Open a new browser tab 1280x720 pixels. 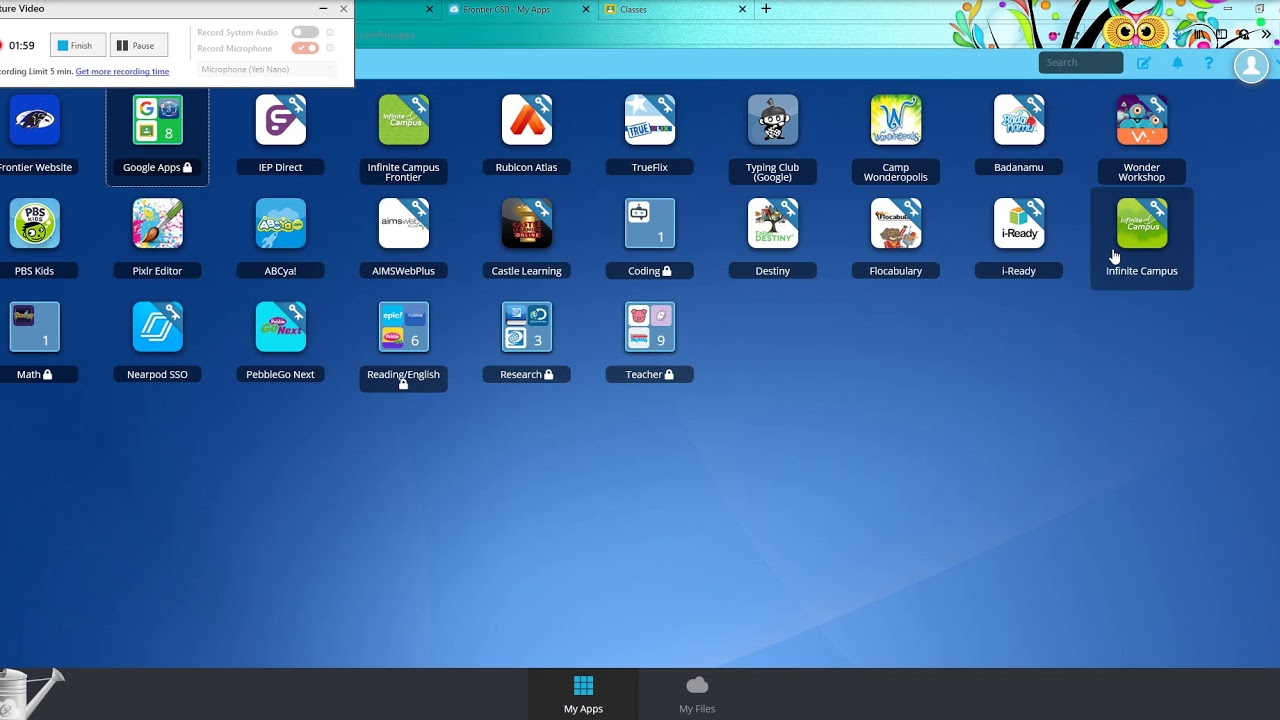pyautogui.click(x=766, y=9)
